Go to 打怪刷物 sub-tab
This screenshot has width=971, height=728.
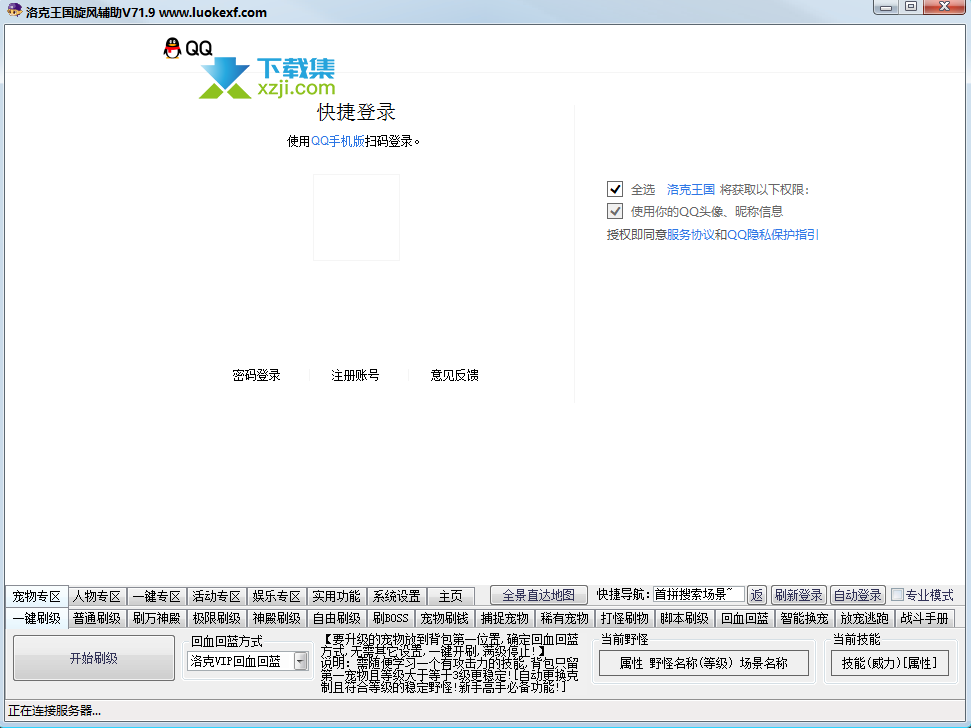point(624,618)
